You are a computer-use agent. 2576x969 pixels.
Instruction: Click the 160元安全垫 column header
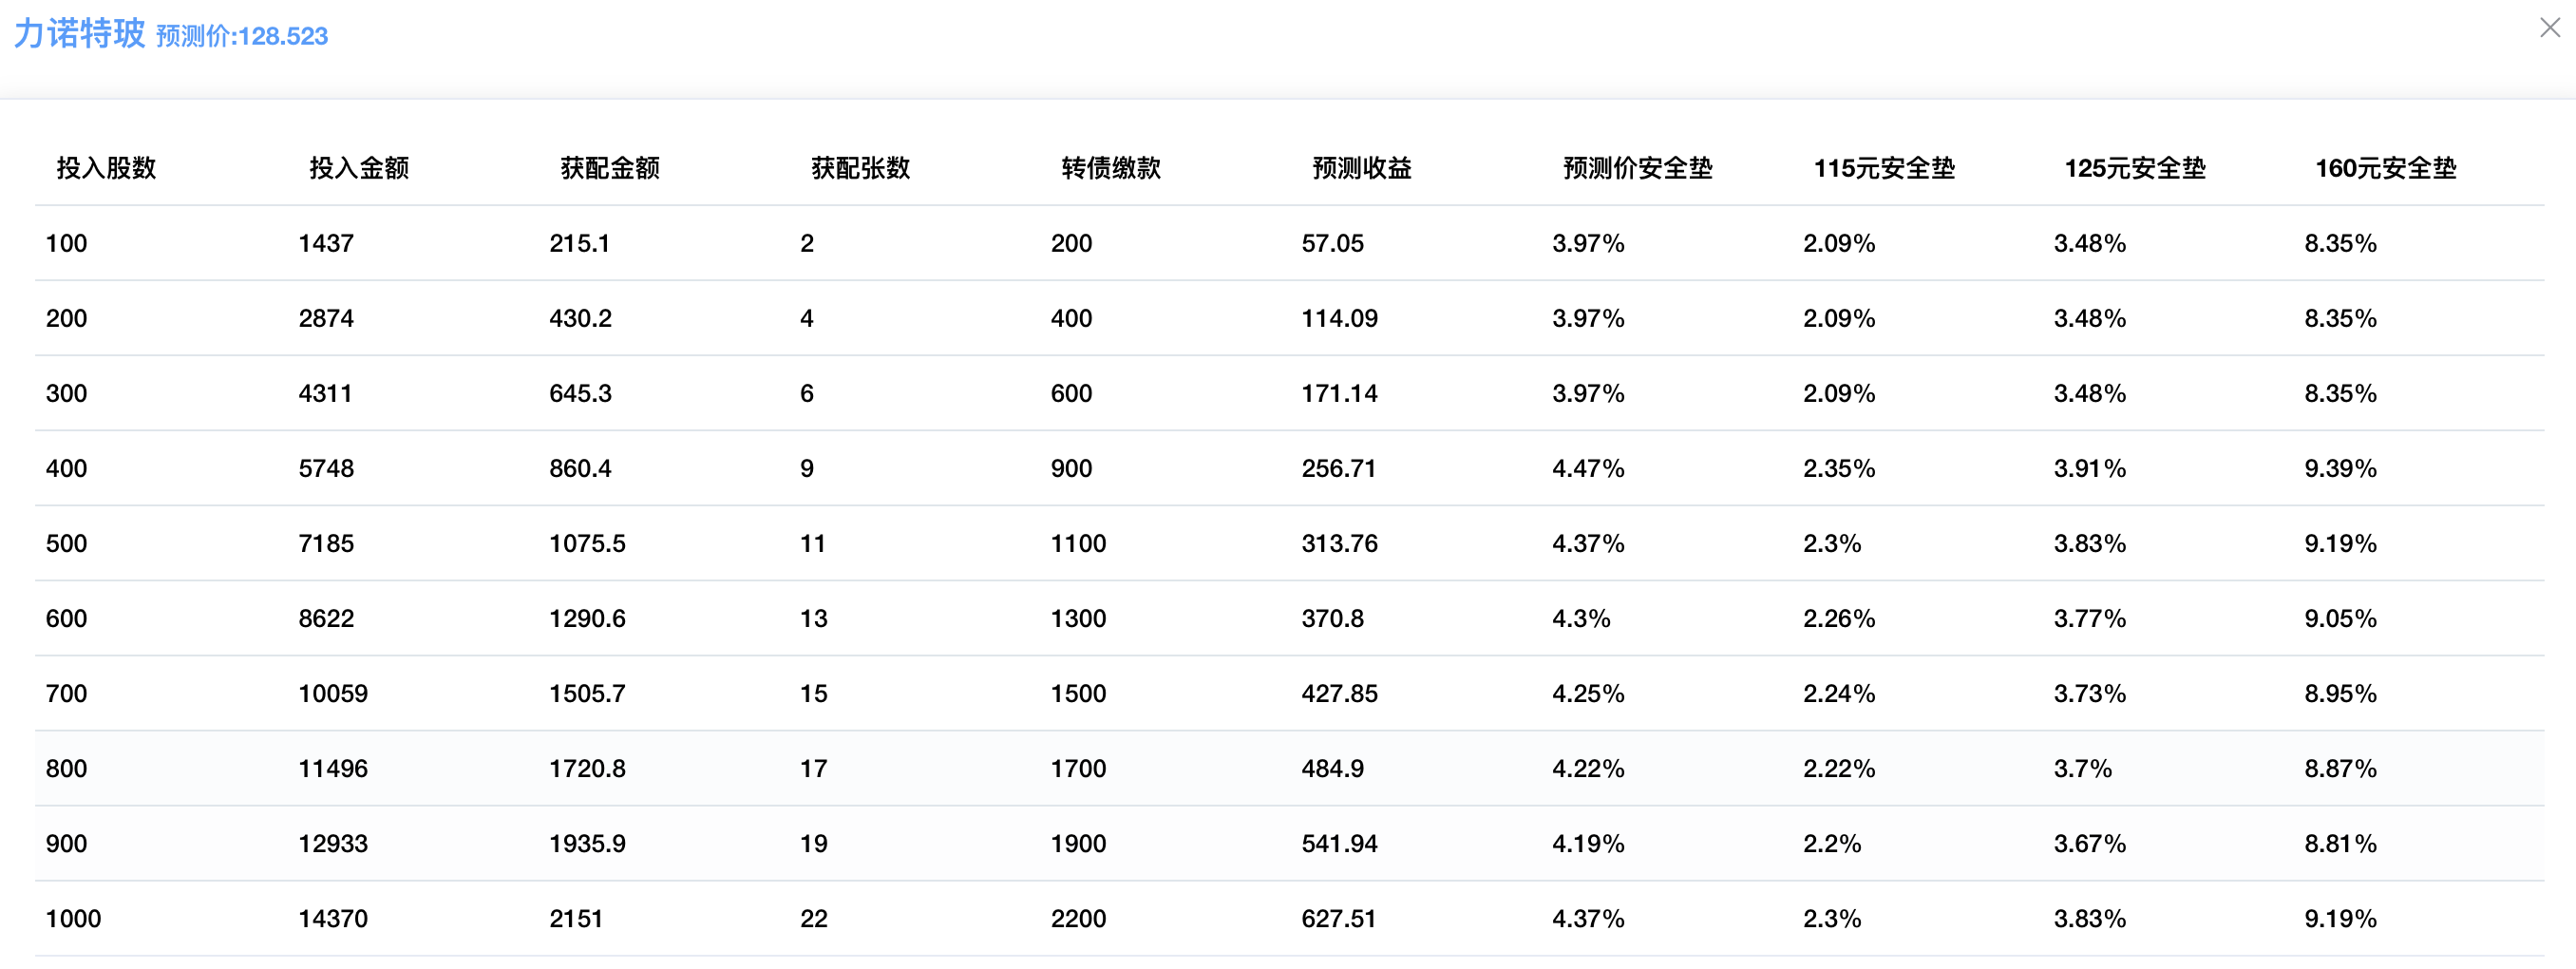click(x=2386, y=168)
